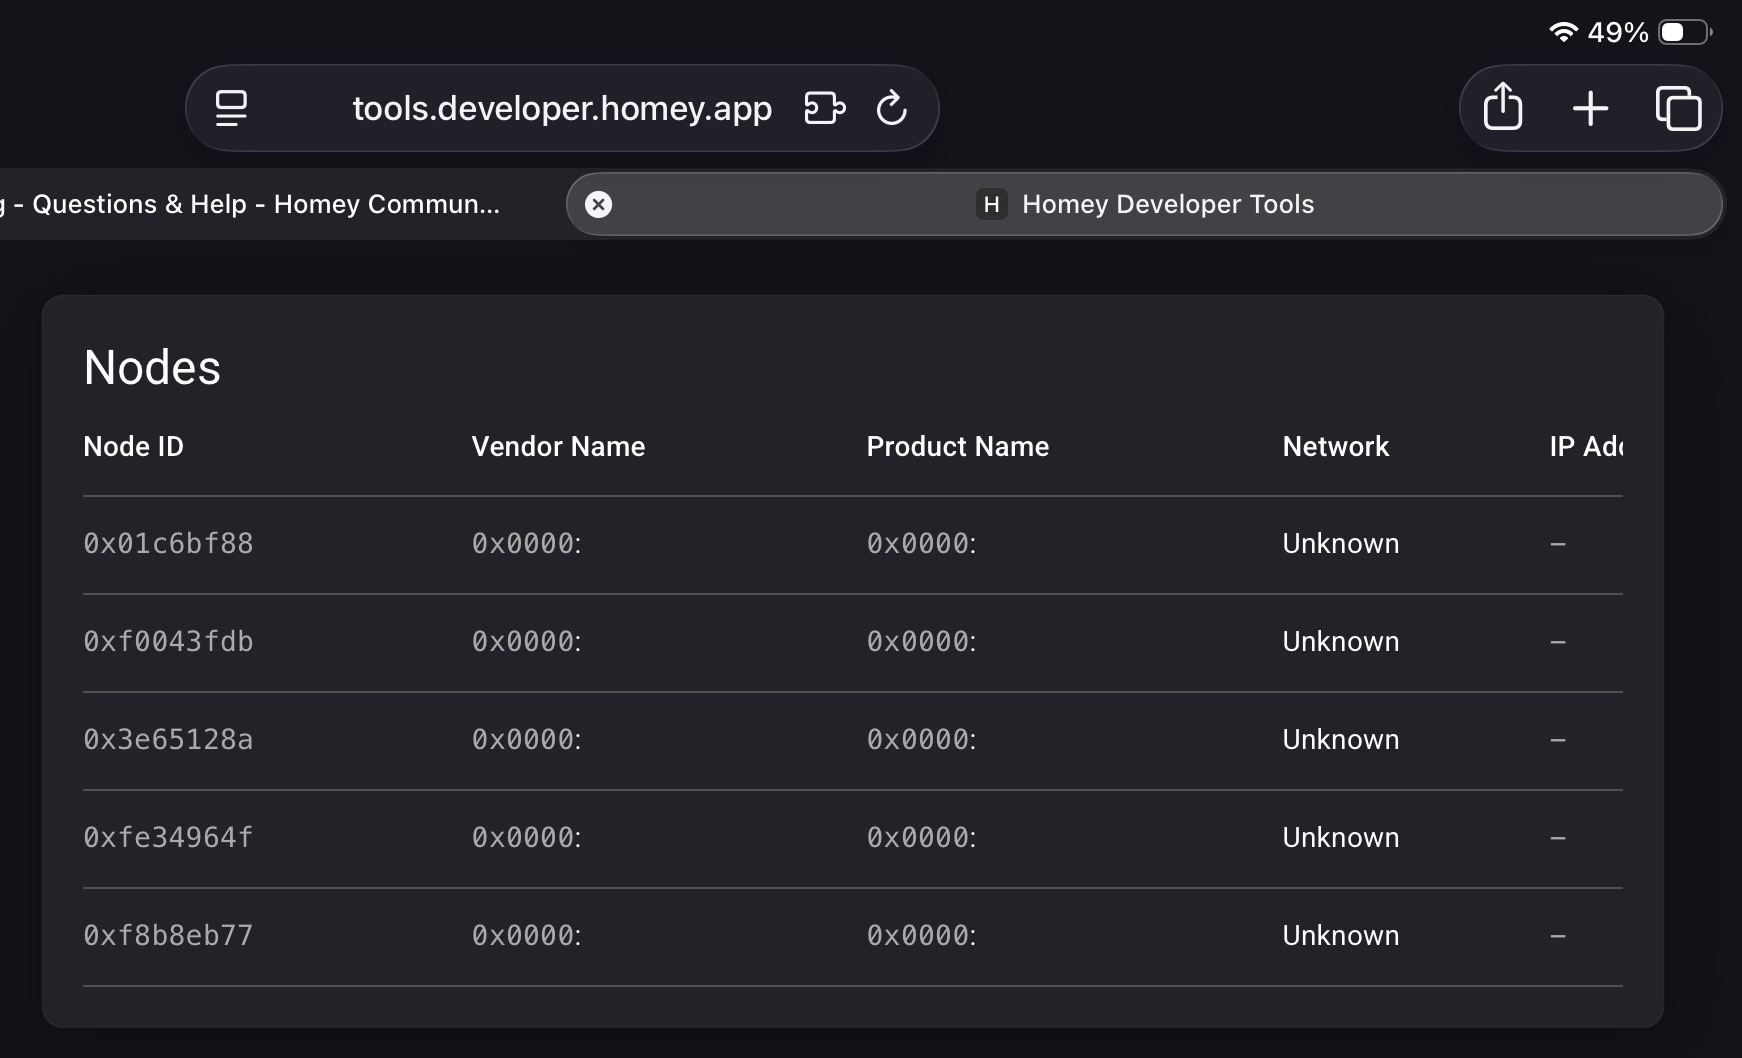
Task: Show all tabs overview icon
Action: (1678, 108)
